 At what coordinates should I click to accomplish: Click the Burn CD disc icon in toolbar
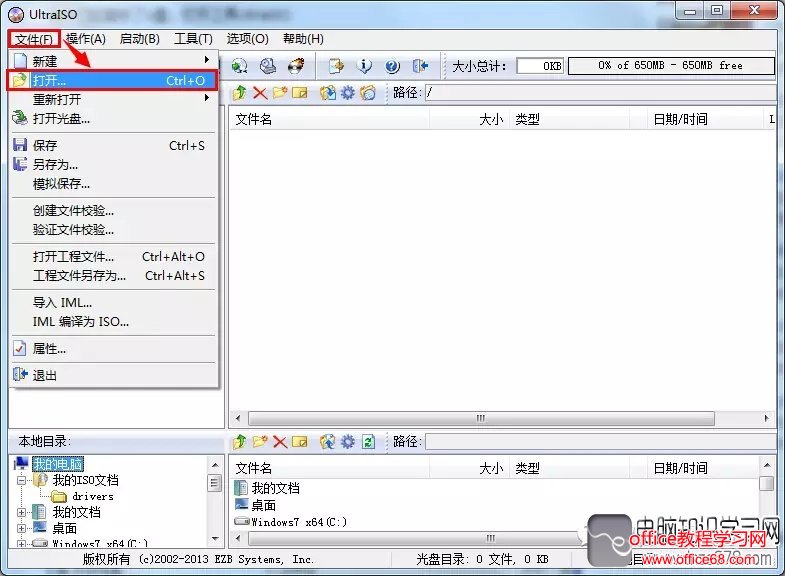[296, 66]
